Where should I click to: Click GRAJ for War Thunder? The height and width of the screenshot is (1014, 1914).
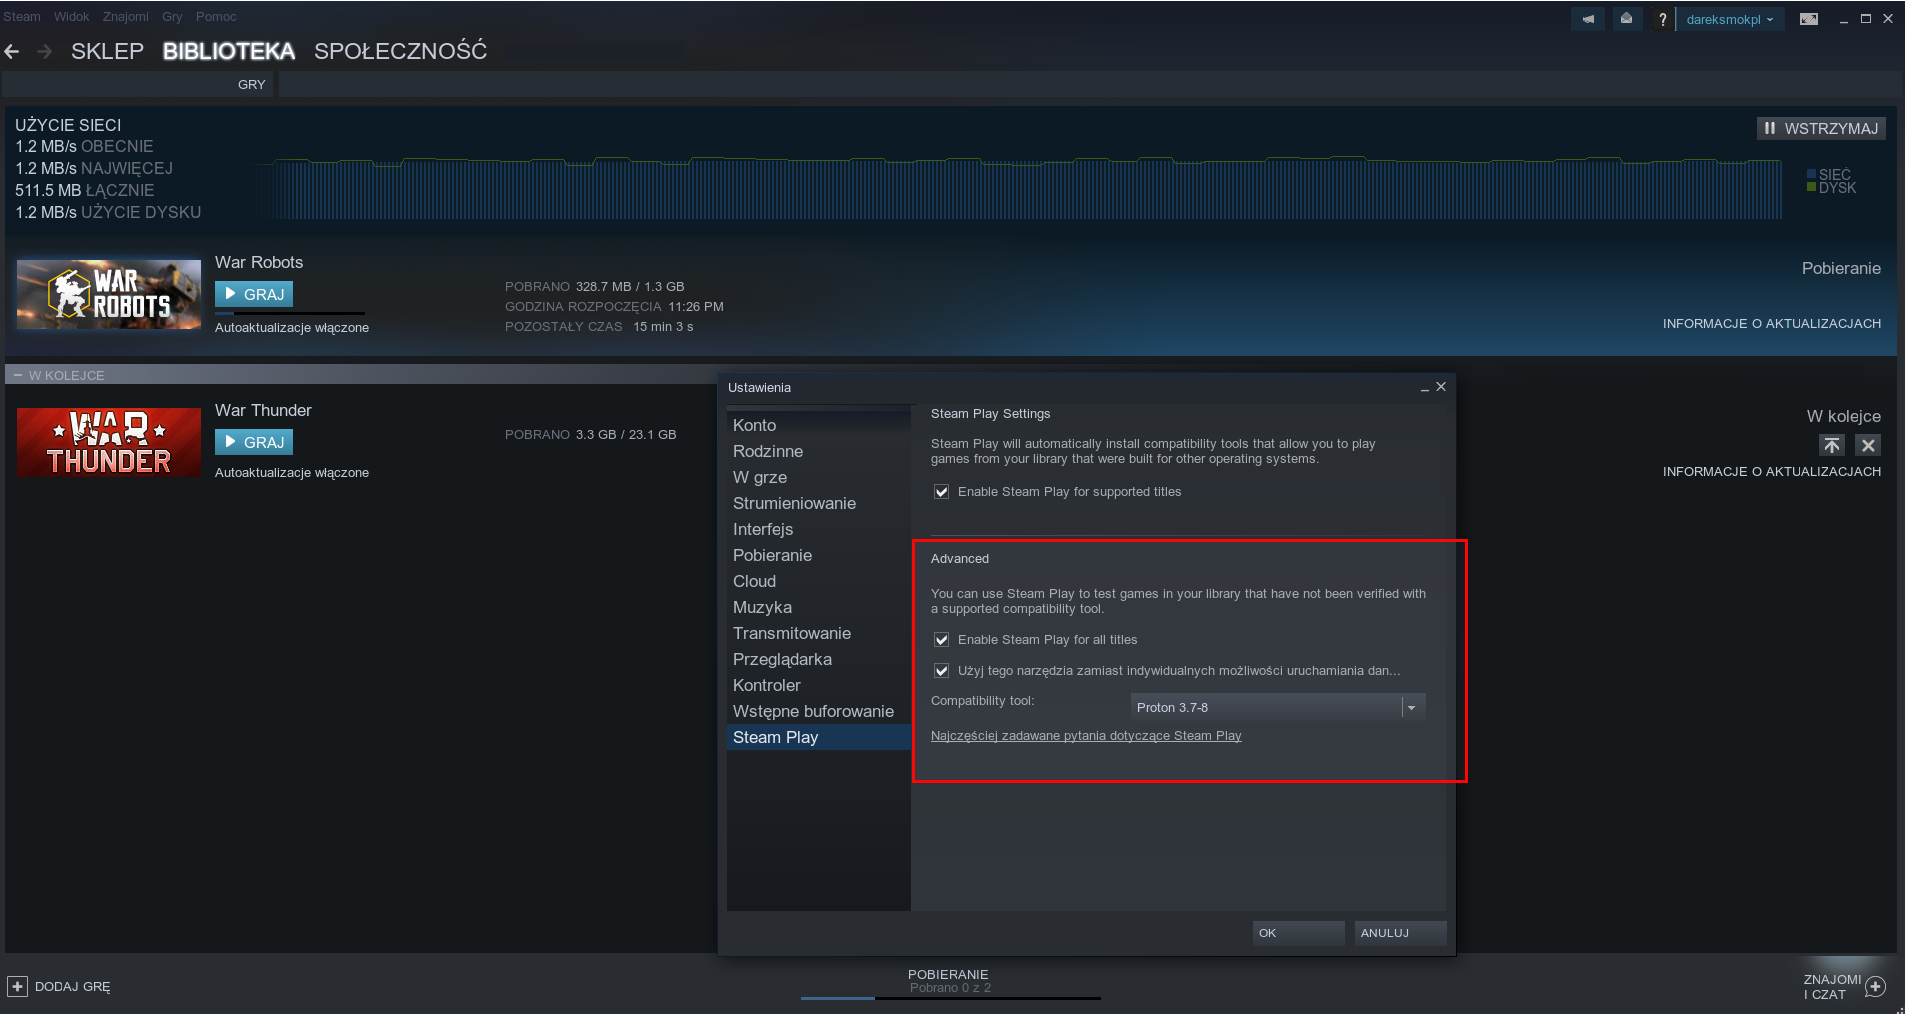pos(254,442)
